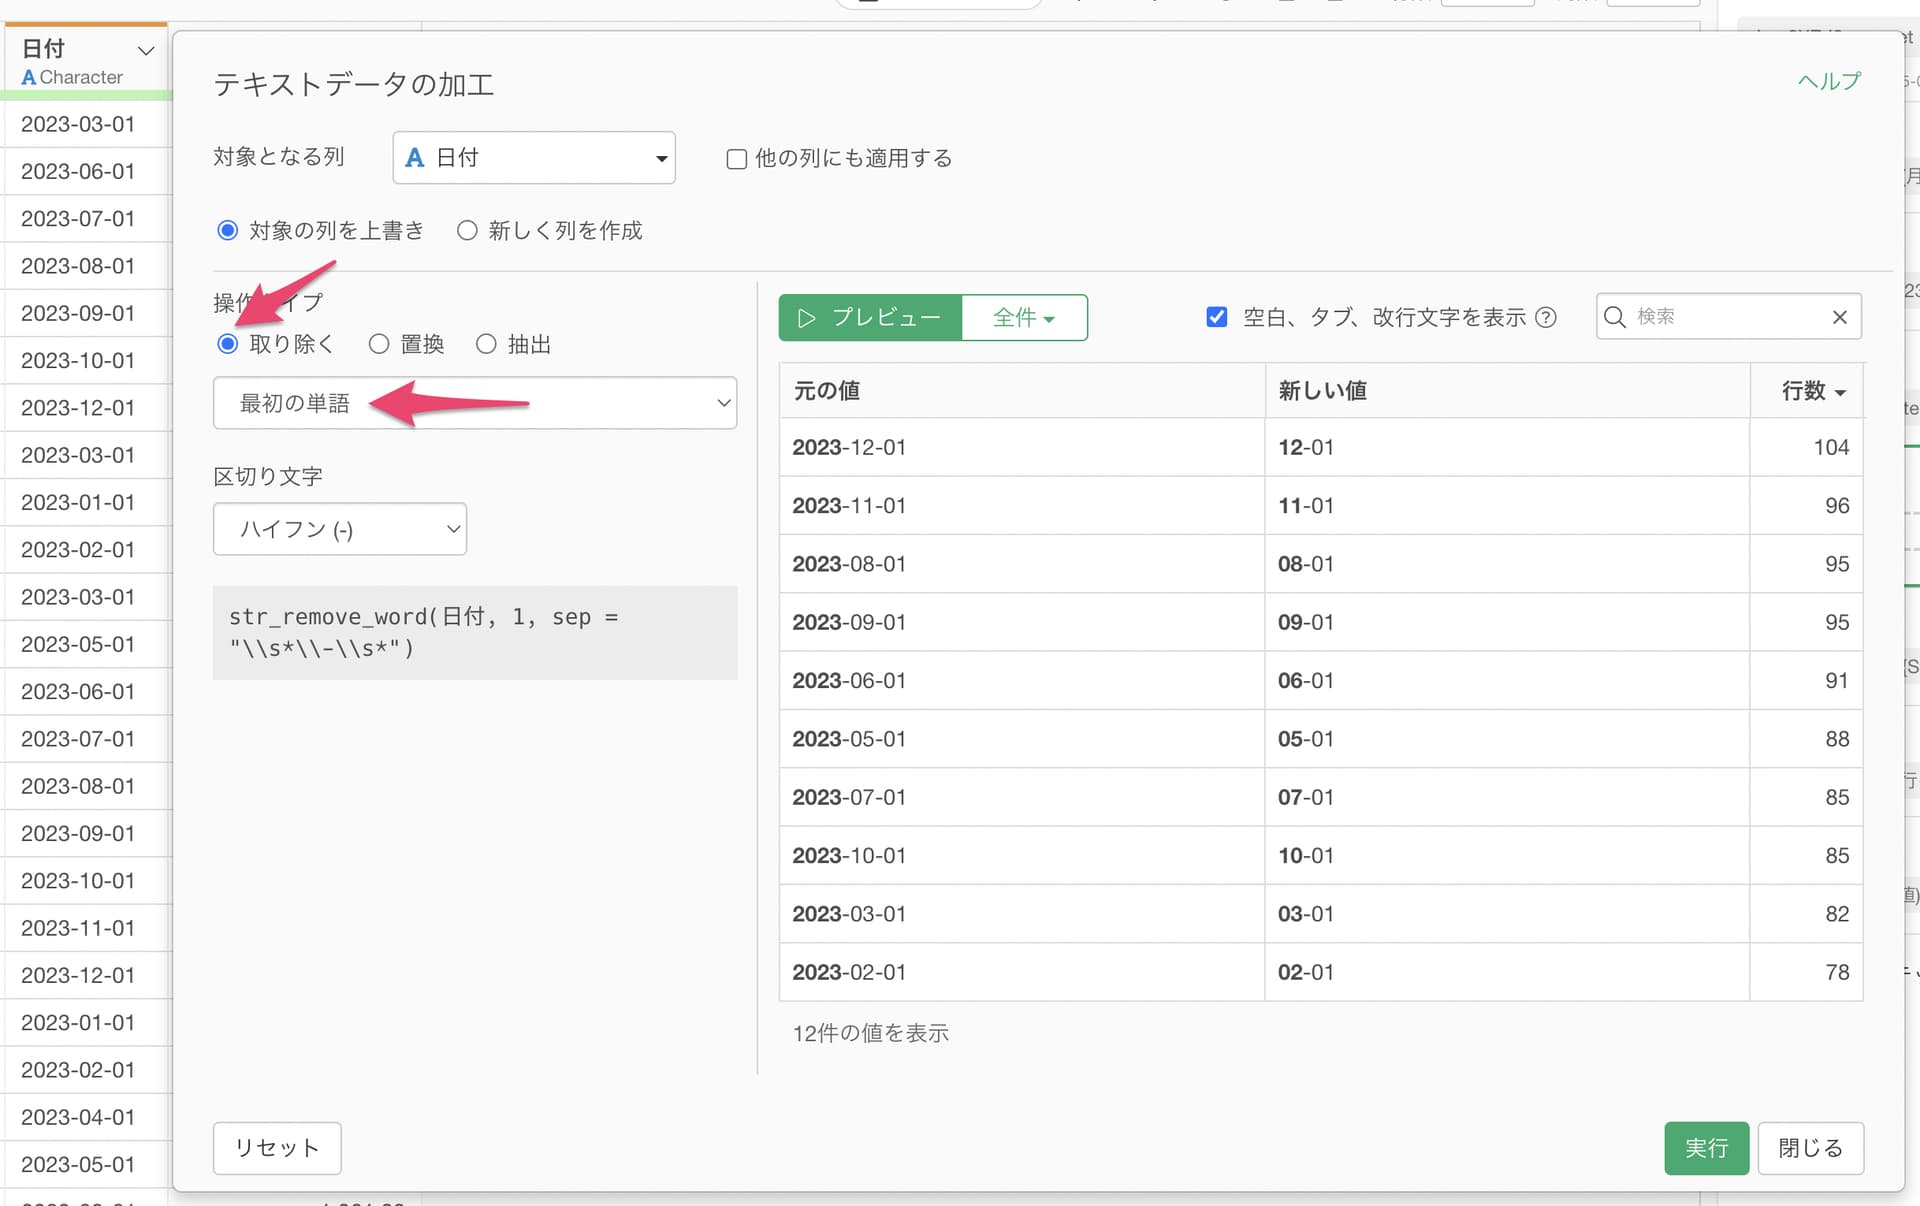Select 新しく列を作成 radio option
Image resolution: width=1920 pixels, height=1206 pixels.
[467, 231]
